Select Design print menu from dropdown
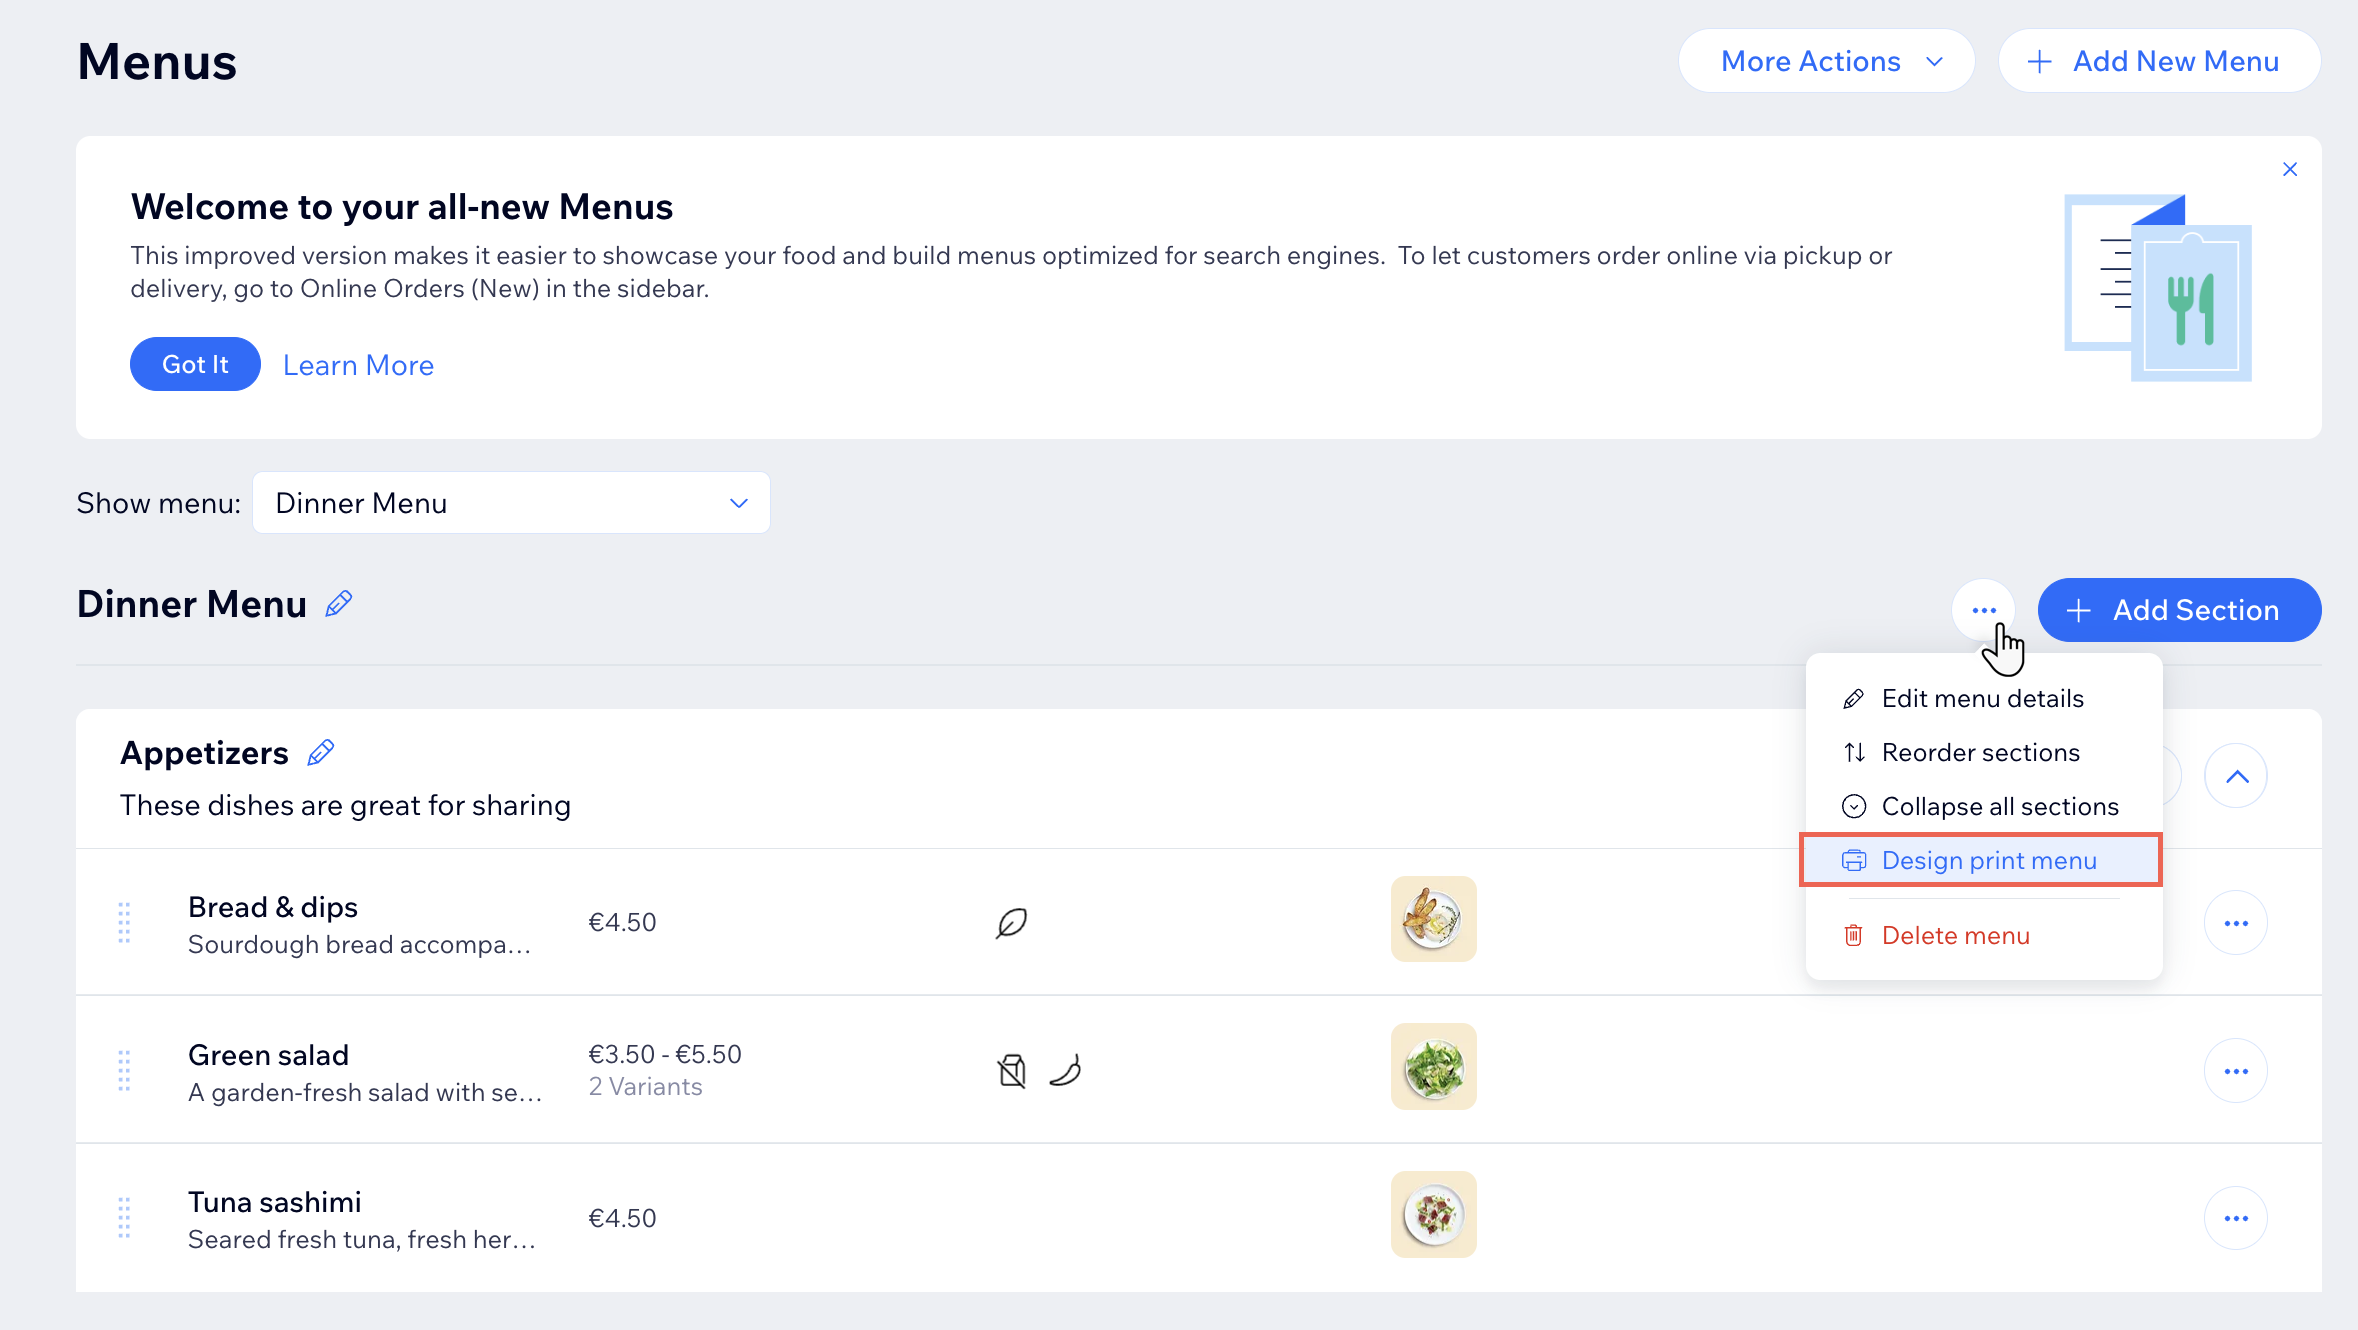 [1989, 859]
